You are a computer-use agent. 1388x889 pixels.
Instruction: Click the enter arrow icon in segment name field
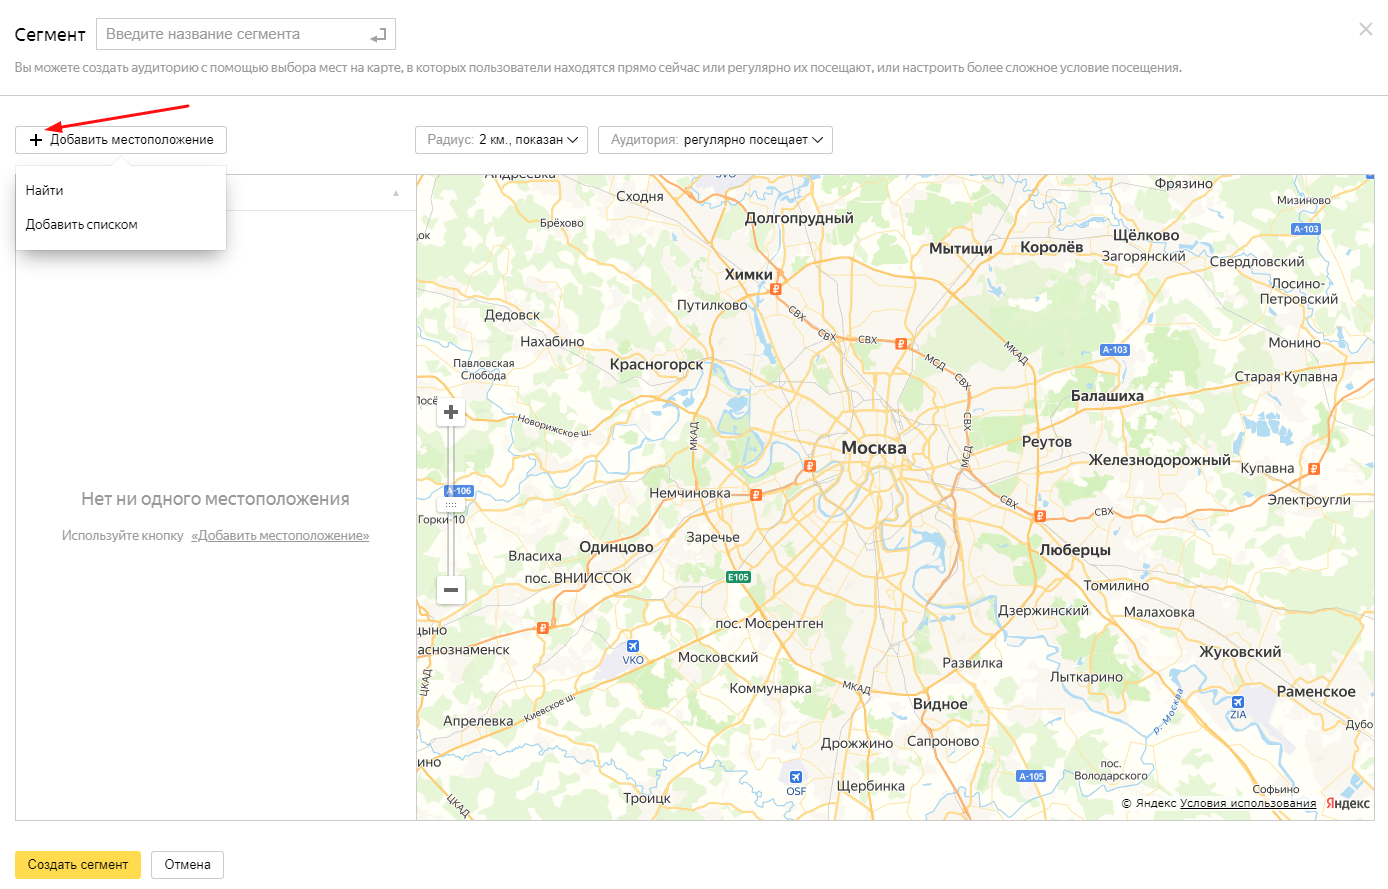tap(378, 35)
